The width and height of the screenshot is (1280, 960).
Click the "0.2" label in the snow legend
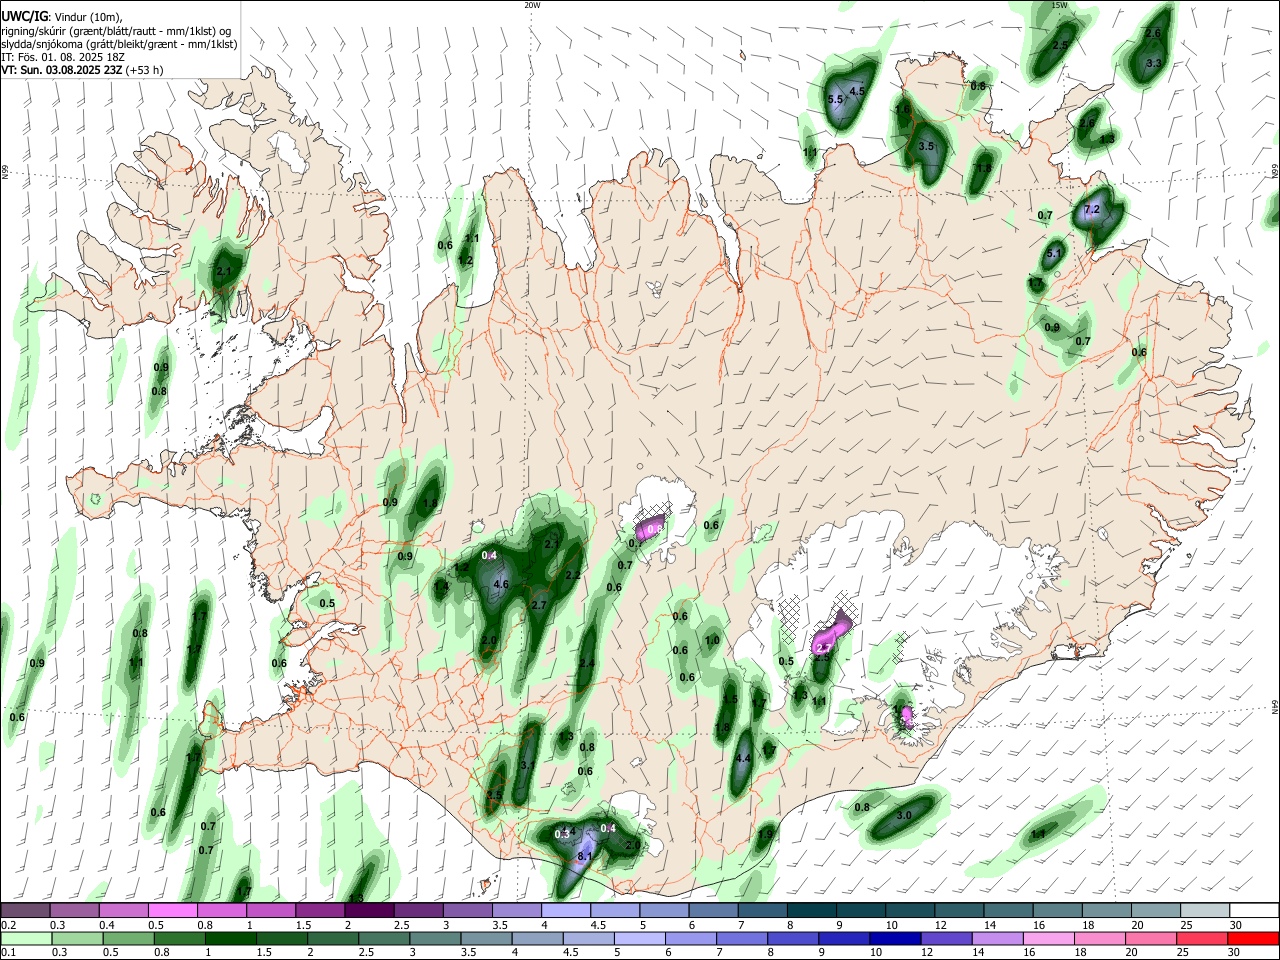(x=8, y=925)
